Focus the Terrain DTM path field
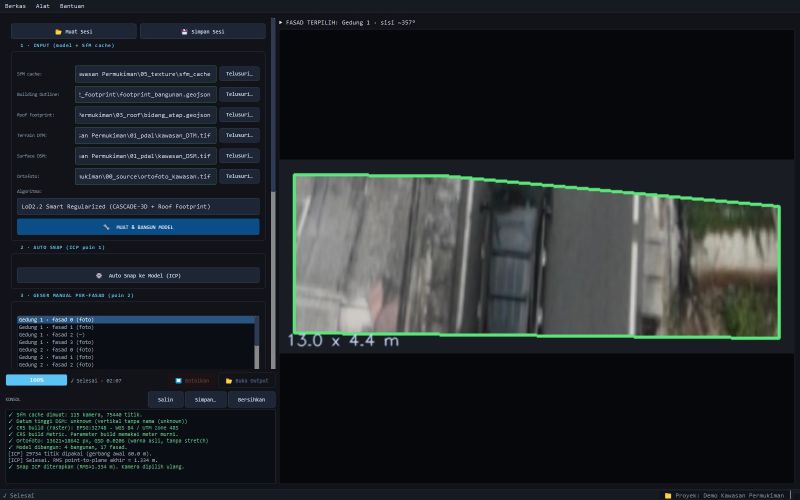 click(x=145, y=135)
